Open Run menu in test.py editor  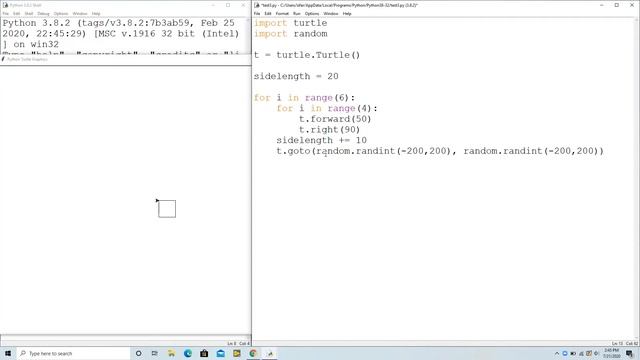point(297,13)
